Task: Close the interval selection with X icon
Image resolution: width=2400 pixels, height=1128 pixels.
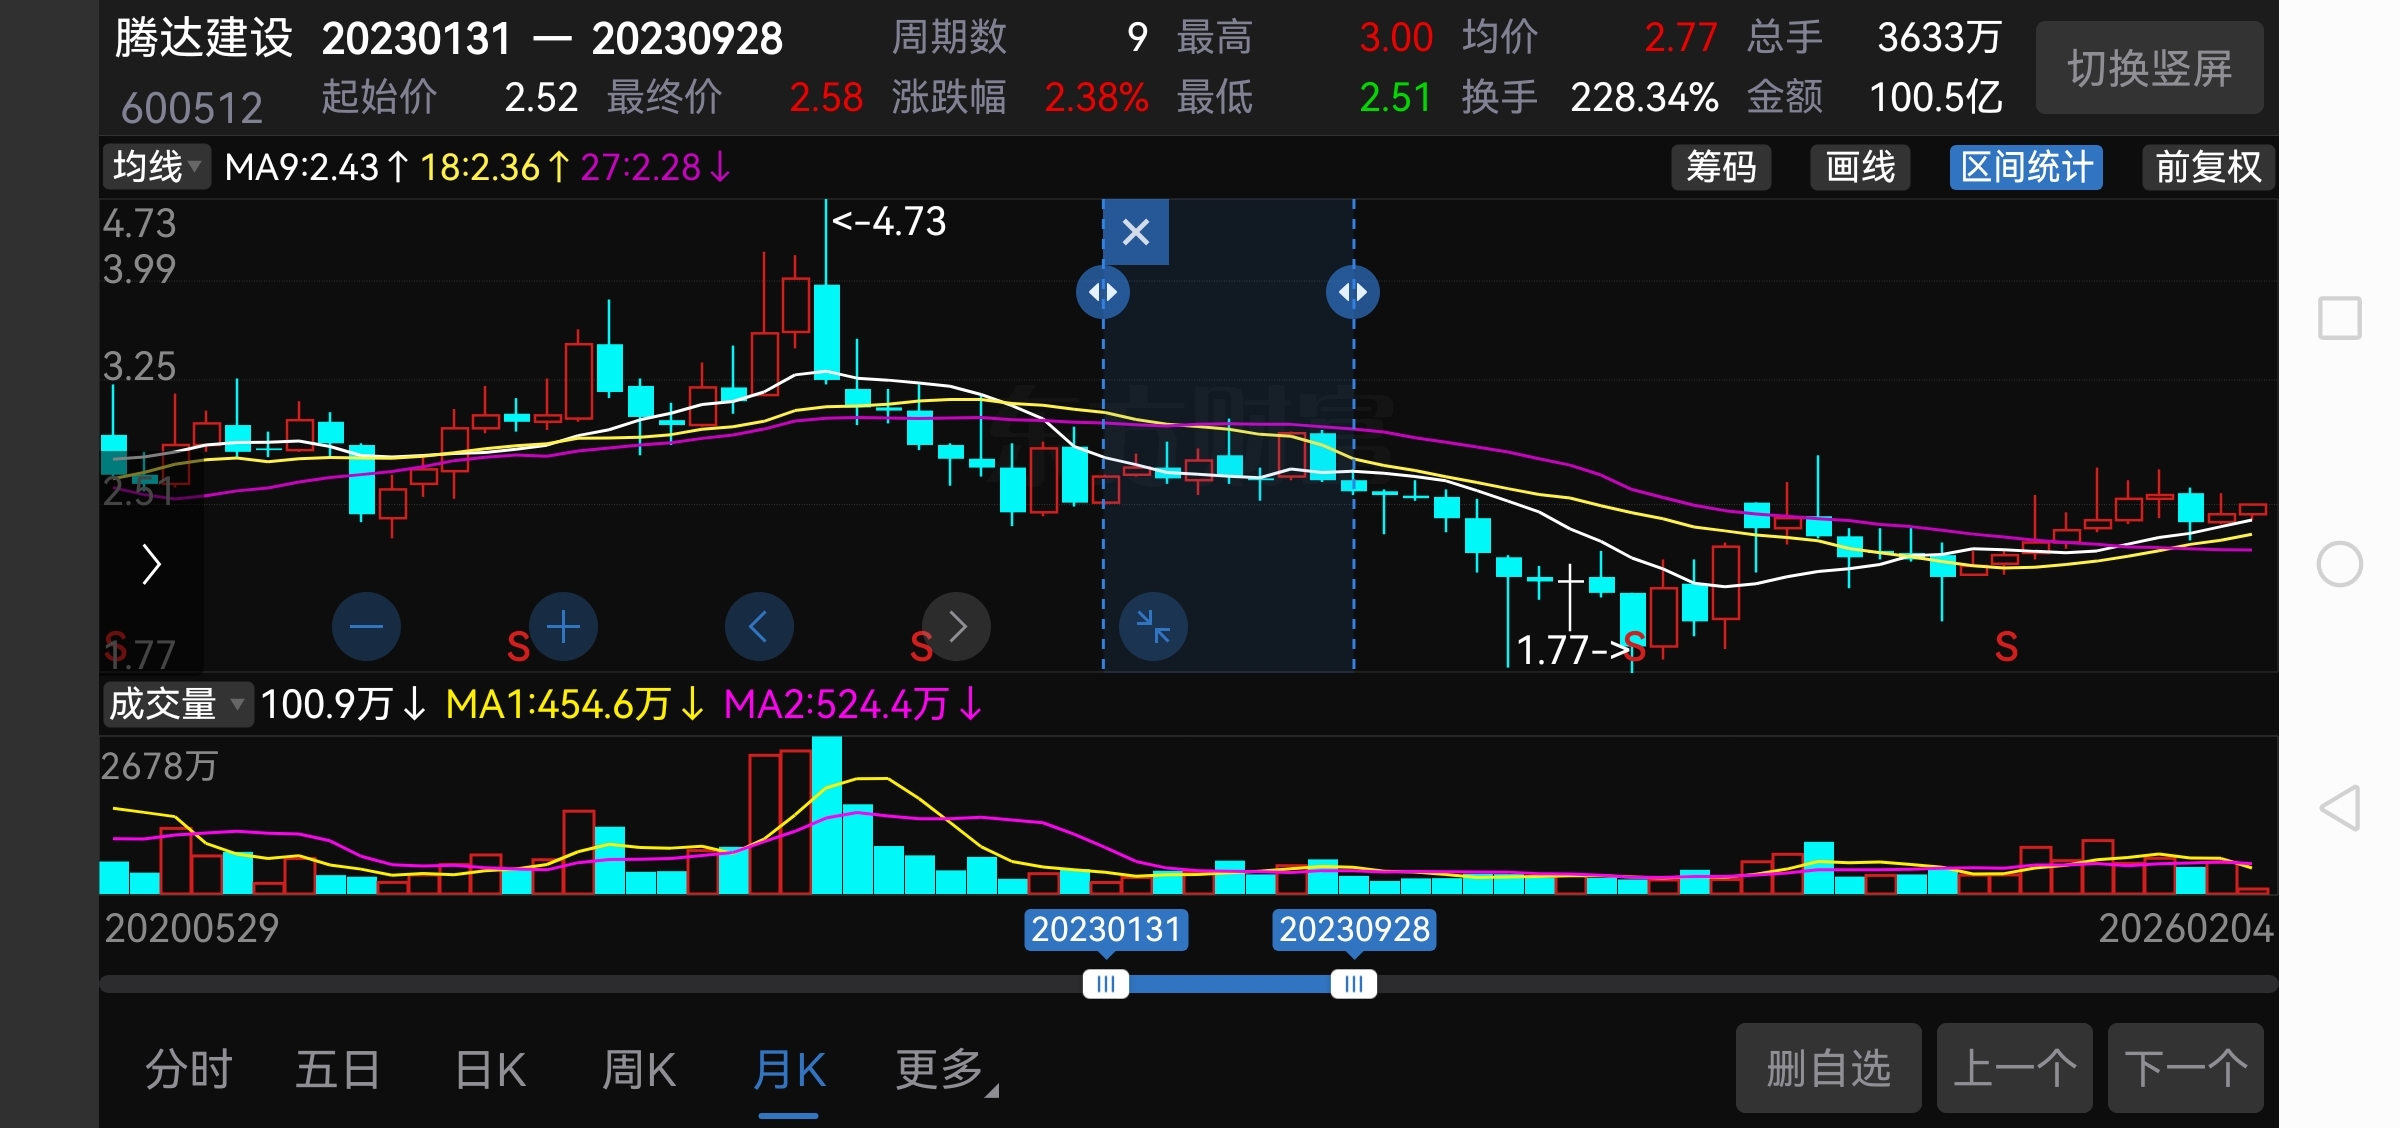Action: pos(1135,233)
